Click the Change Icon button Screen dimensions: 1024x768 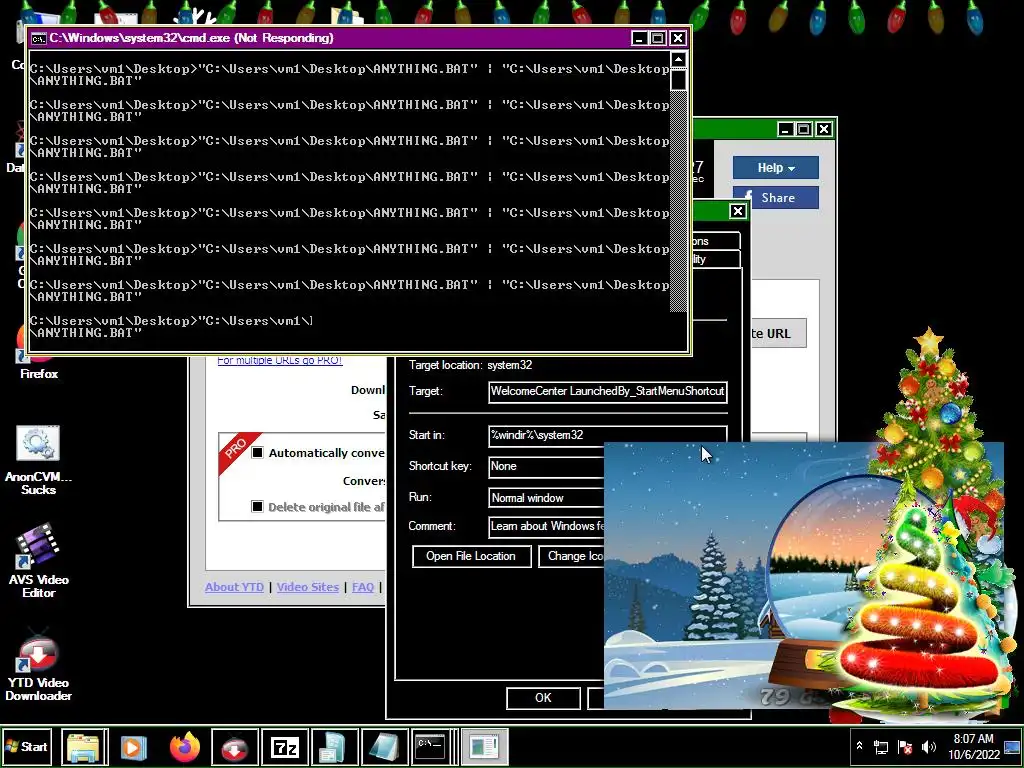pos(572,556)
